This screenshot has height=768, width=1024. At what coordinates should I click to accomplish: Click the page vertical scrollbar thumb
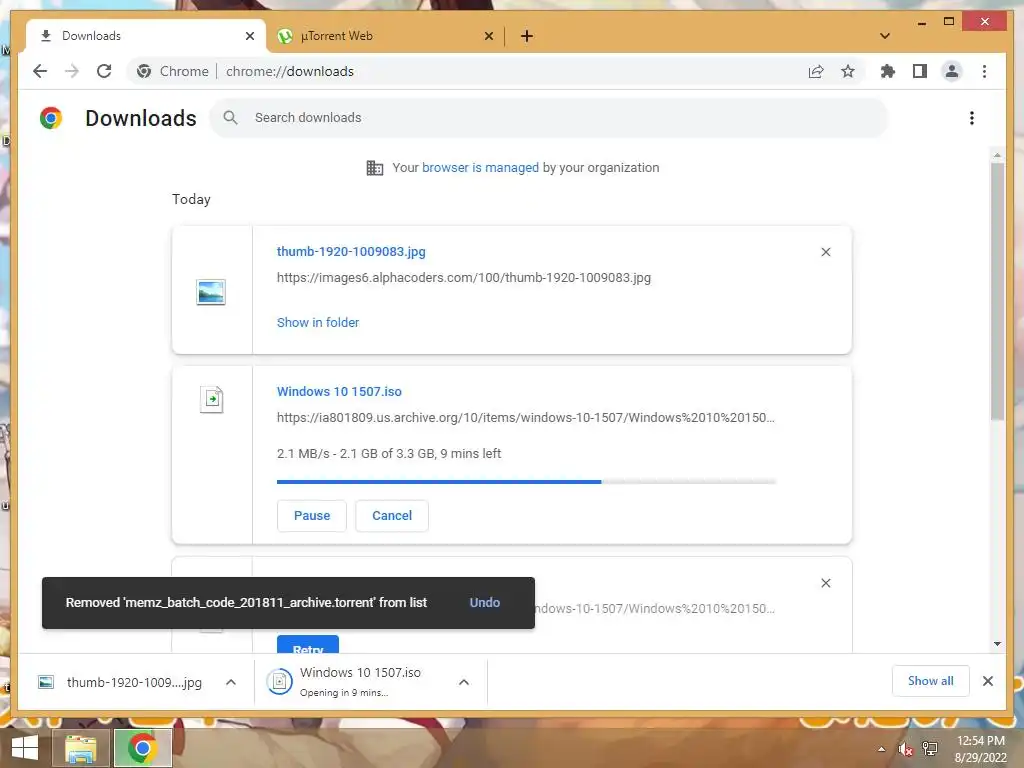[997, 291]
